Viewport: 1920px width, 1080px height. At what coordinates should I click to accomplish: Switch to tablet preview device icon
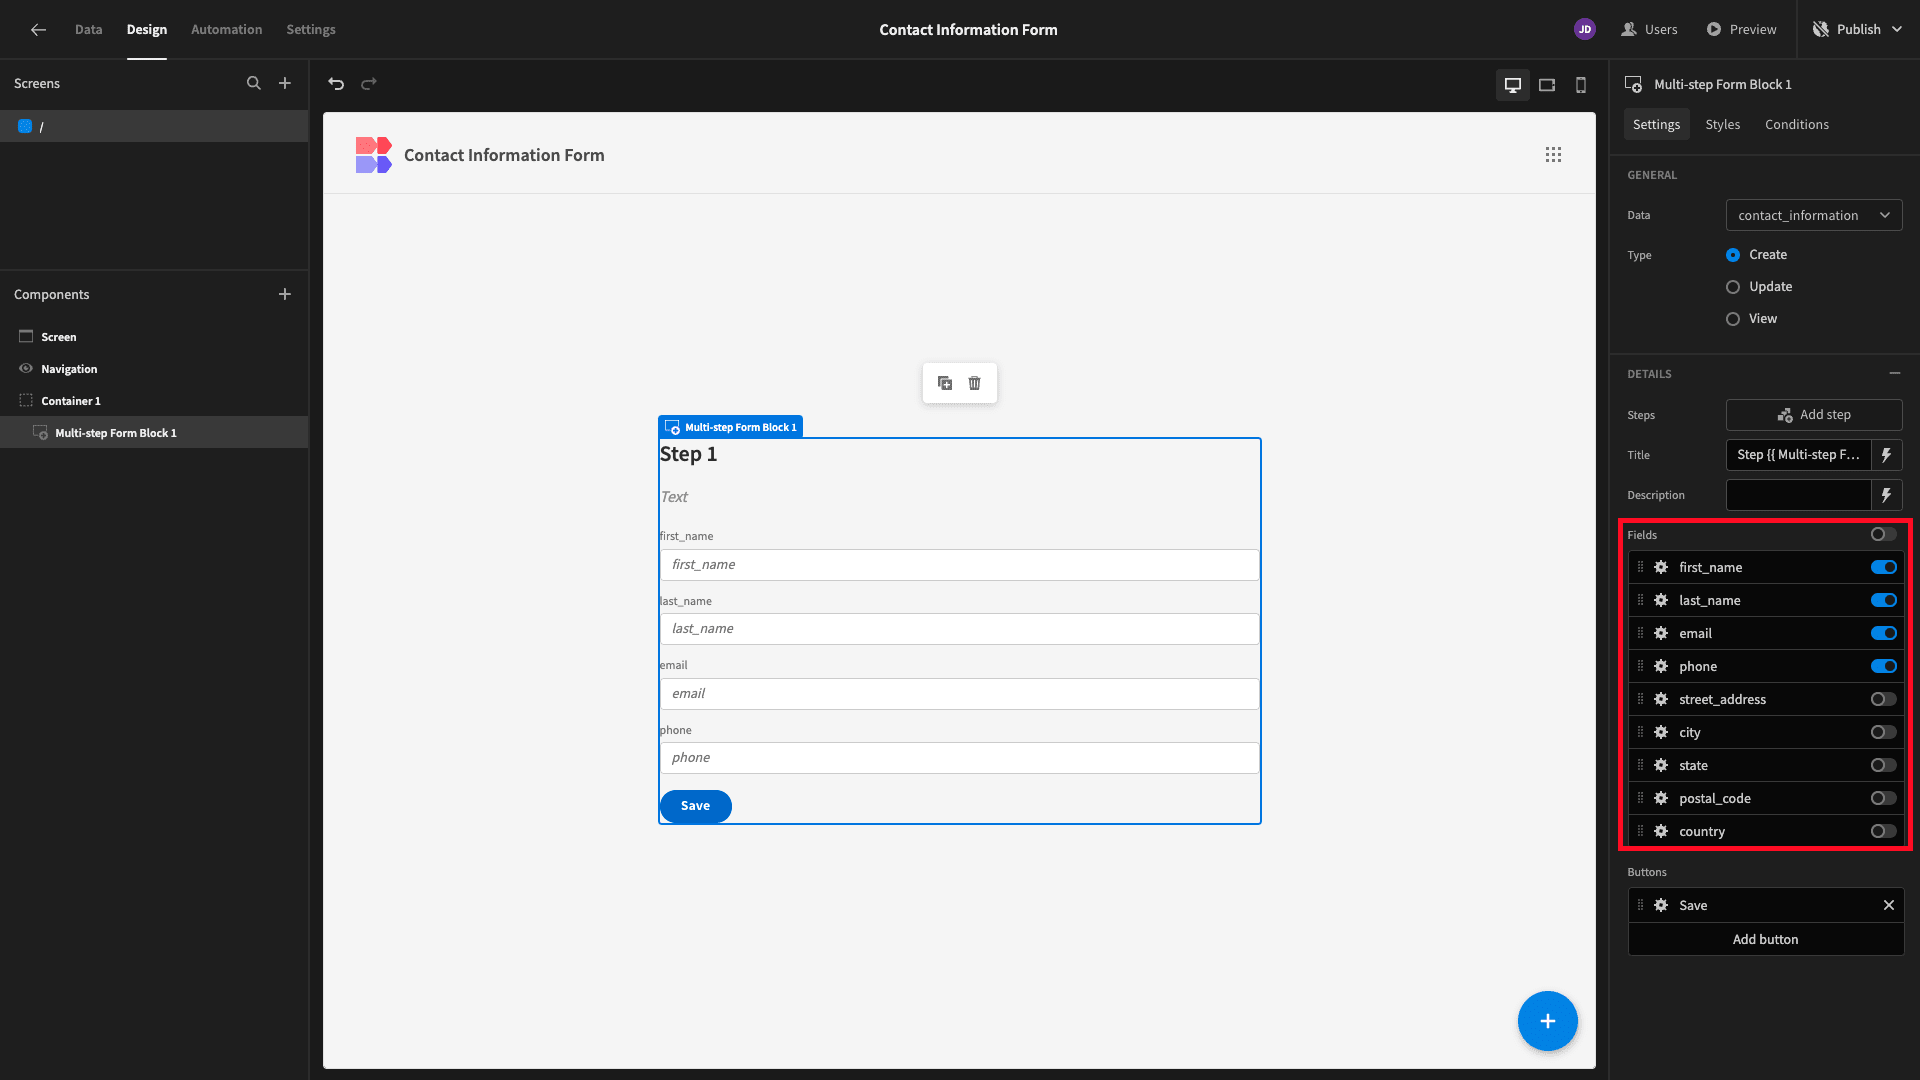1547,85
